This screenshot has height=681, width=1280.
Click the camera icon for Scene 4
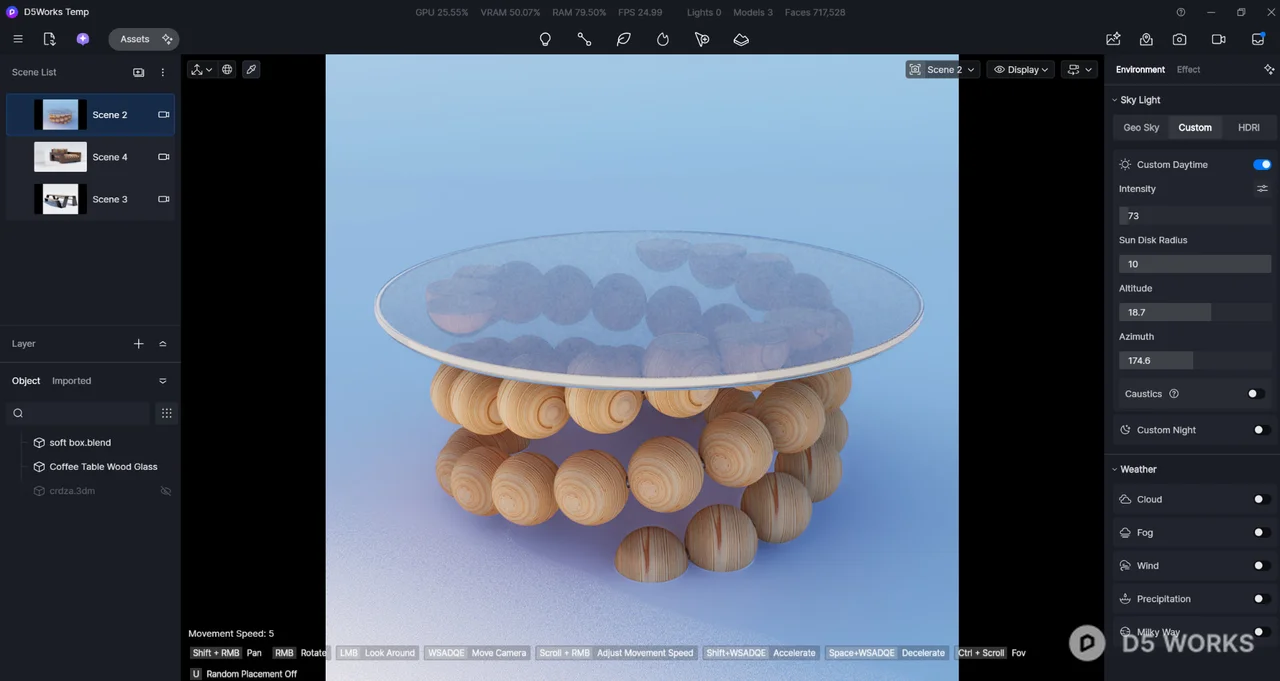pyautogui.click(x=163, y=157)
